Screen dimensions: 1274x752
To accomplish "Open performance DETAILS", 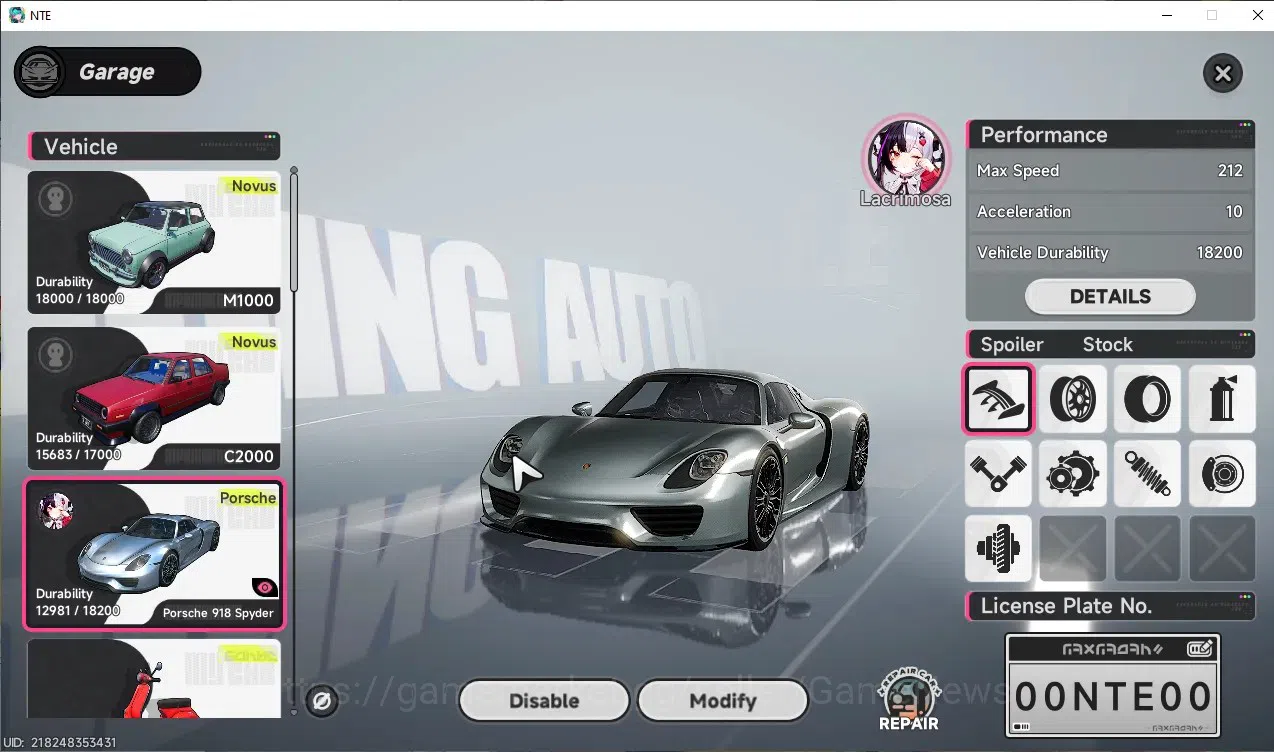I will pos(1110,296).
